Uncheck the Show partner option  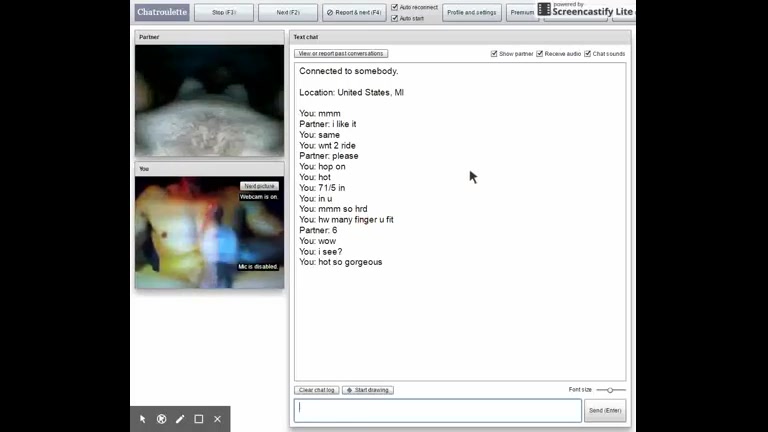point(494,54)
